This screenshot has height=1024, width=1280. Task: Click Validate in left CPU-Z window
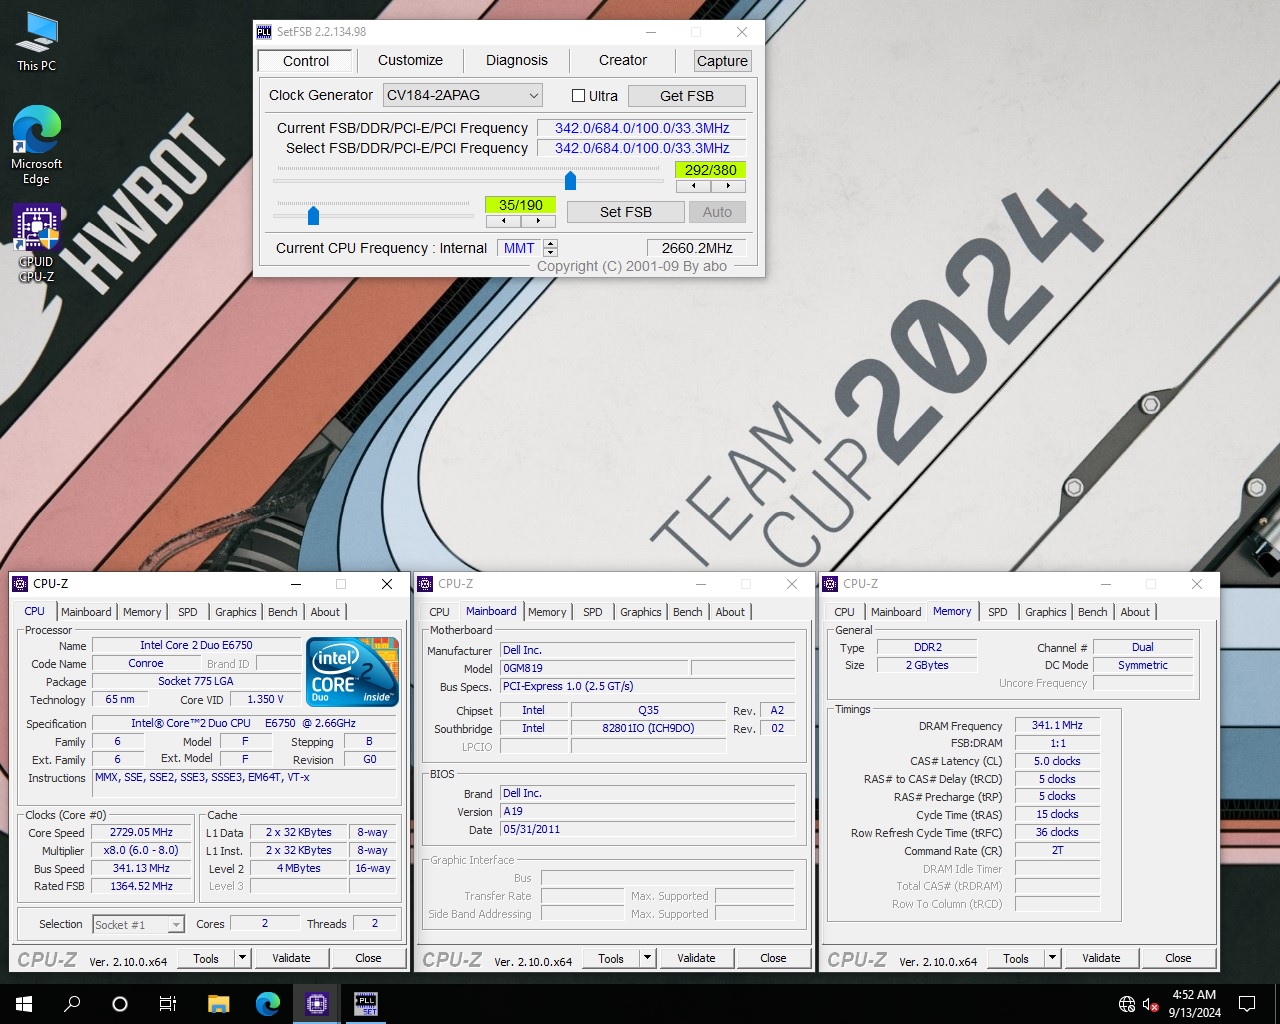(291, 958)
